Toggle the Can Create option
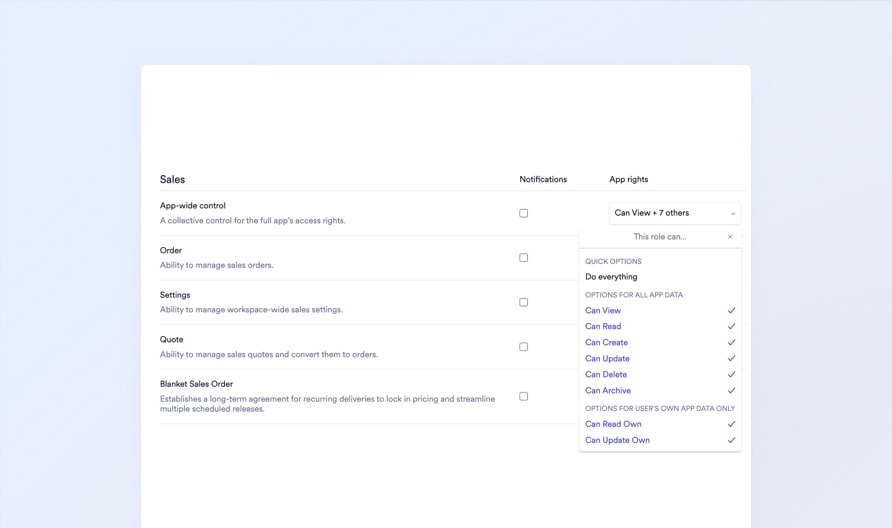Screen dimensions: 892x528 660,343
